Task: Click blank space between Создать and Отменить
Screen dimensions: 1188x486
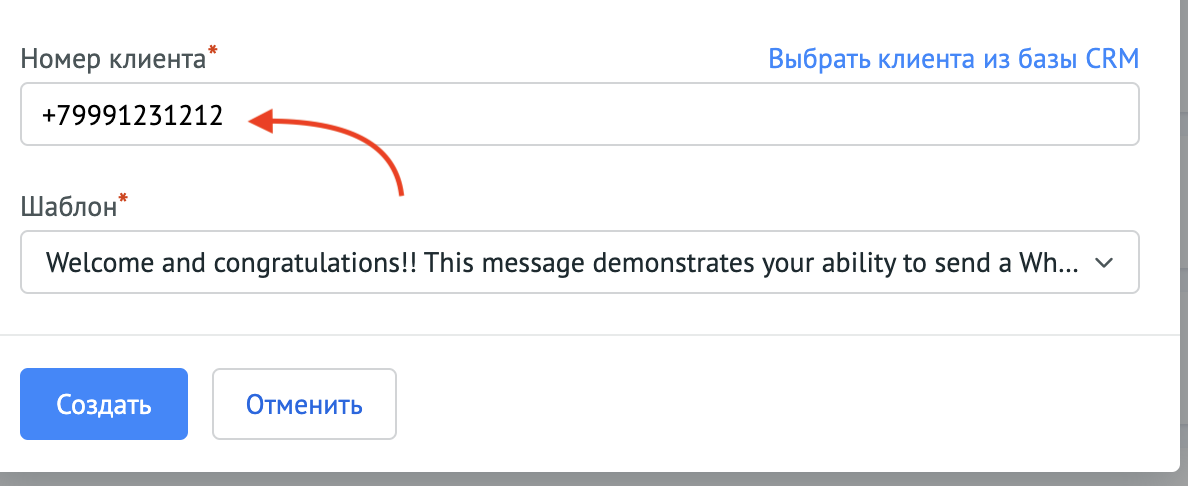Action: coord(200,404)
